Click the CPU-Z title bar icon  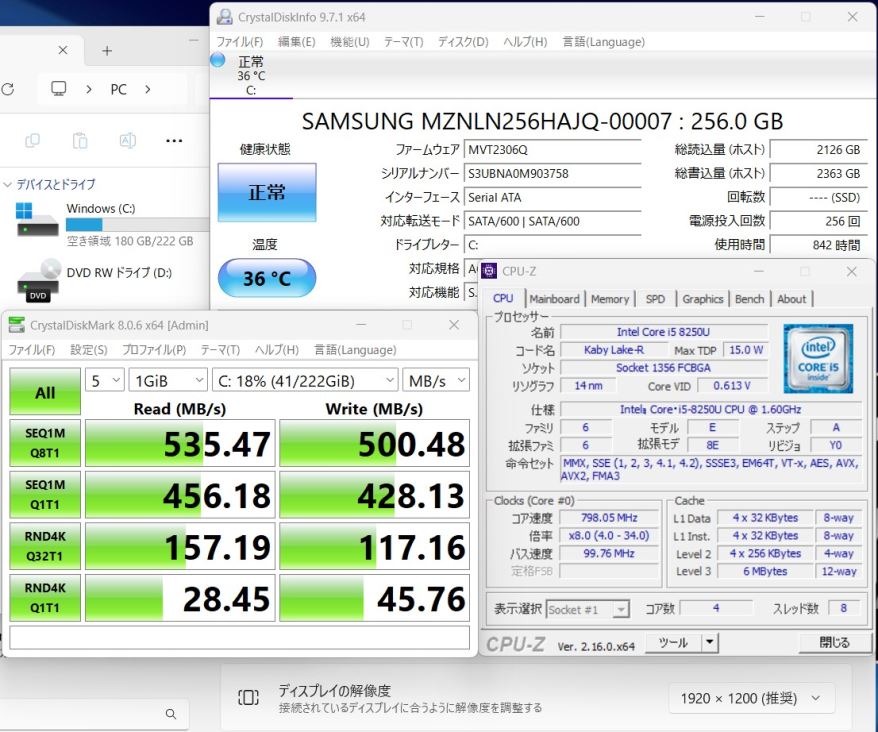(489, 271)
